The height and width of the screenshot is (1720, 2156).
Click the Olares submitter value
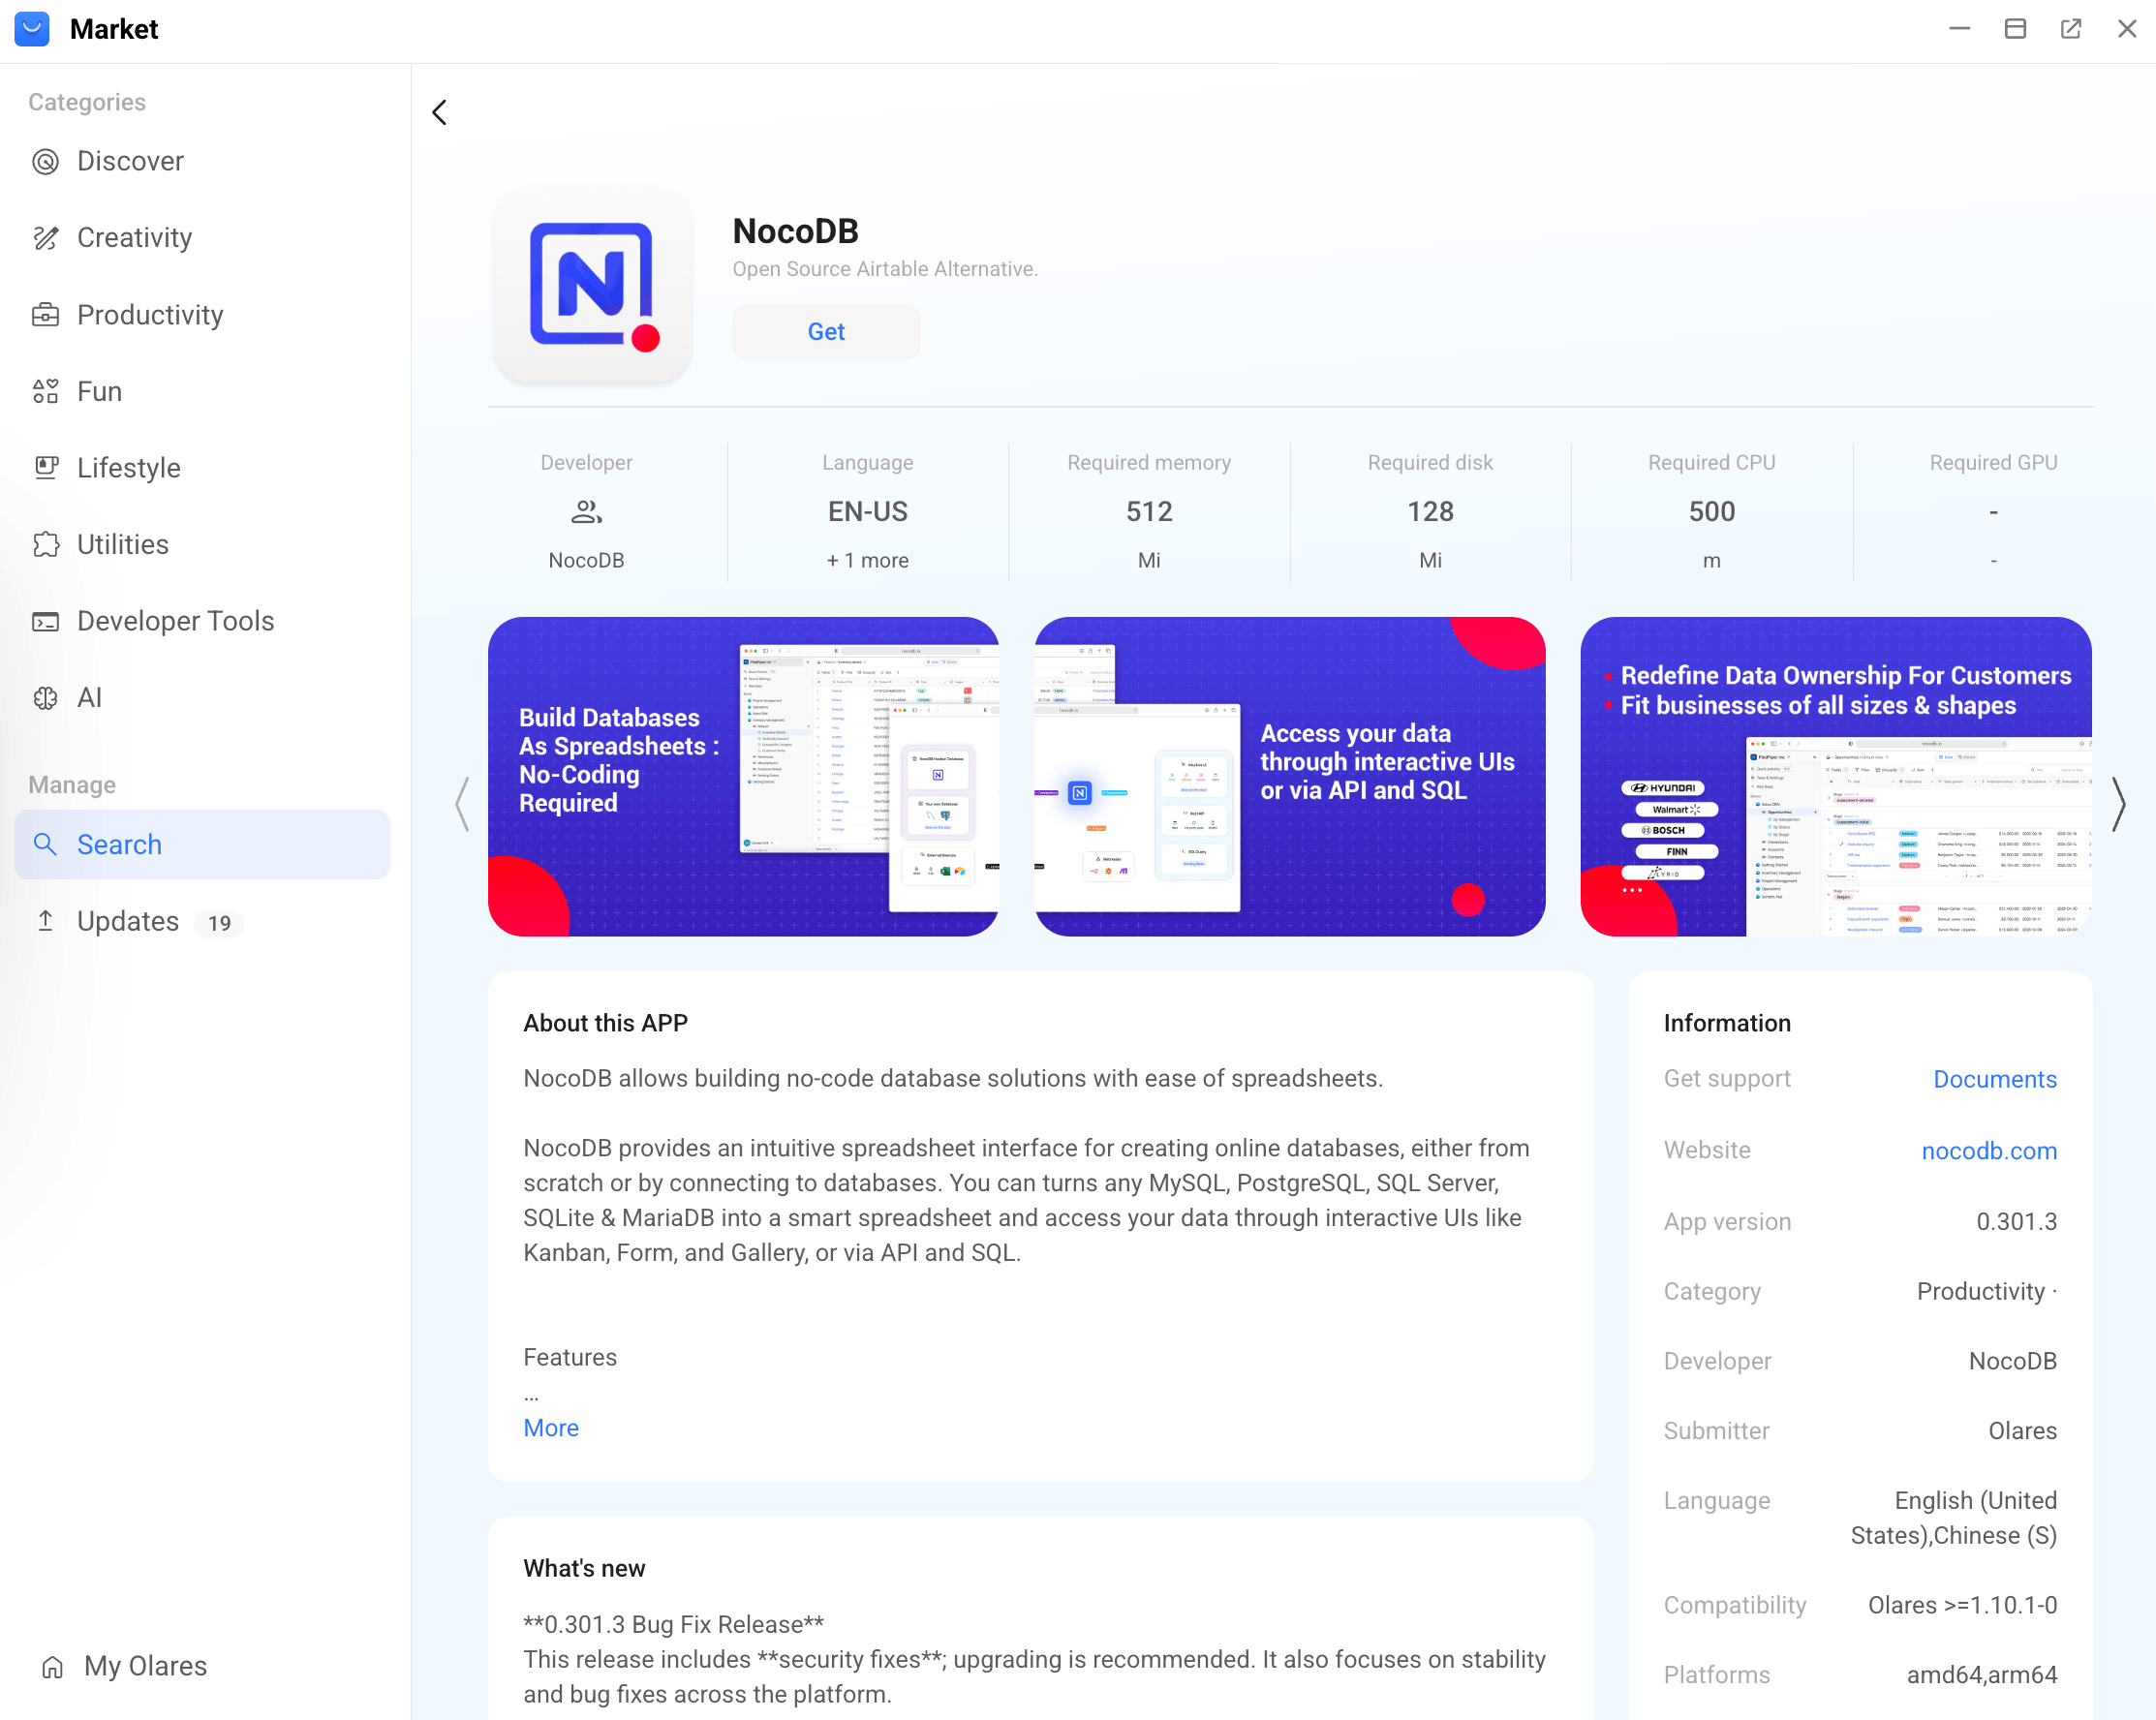tap(2022, 1431)
